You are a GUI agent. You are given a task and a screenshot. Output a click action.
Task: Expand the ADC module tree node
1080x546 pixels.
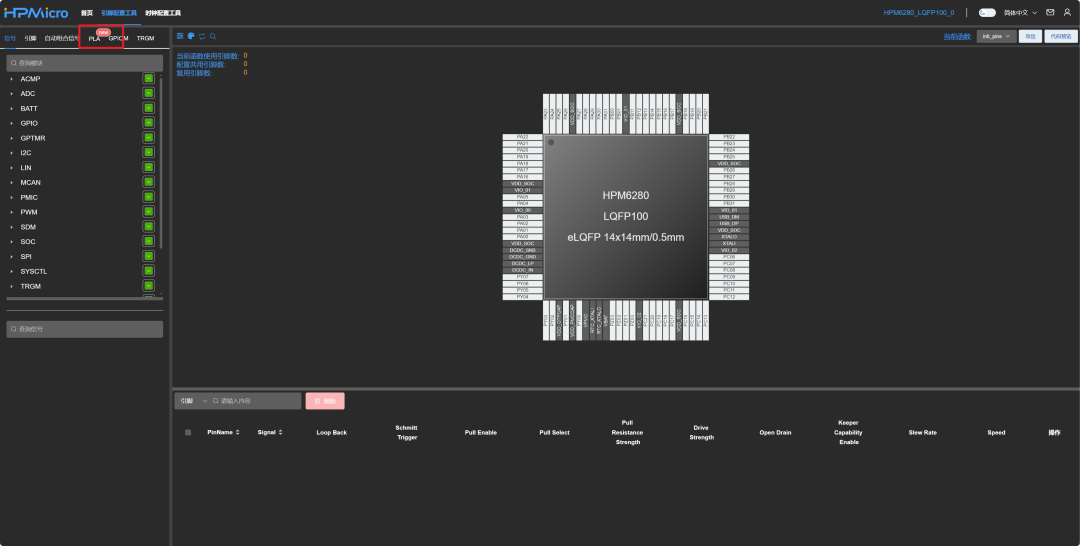point(12,94)
